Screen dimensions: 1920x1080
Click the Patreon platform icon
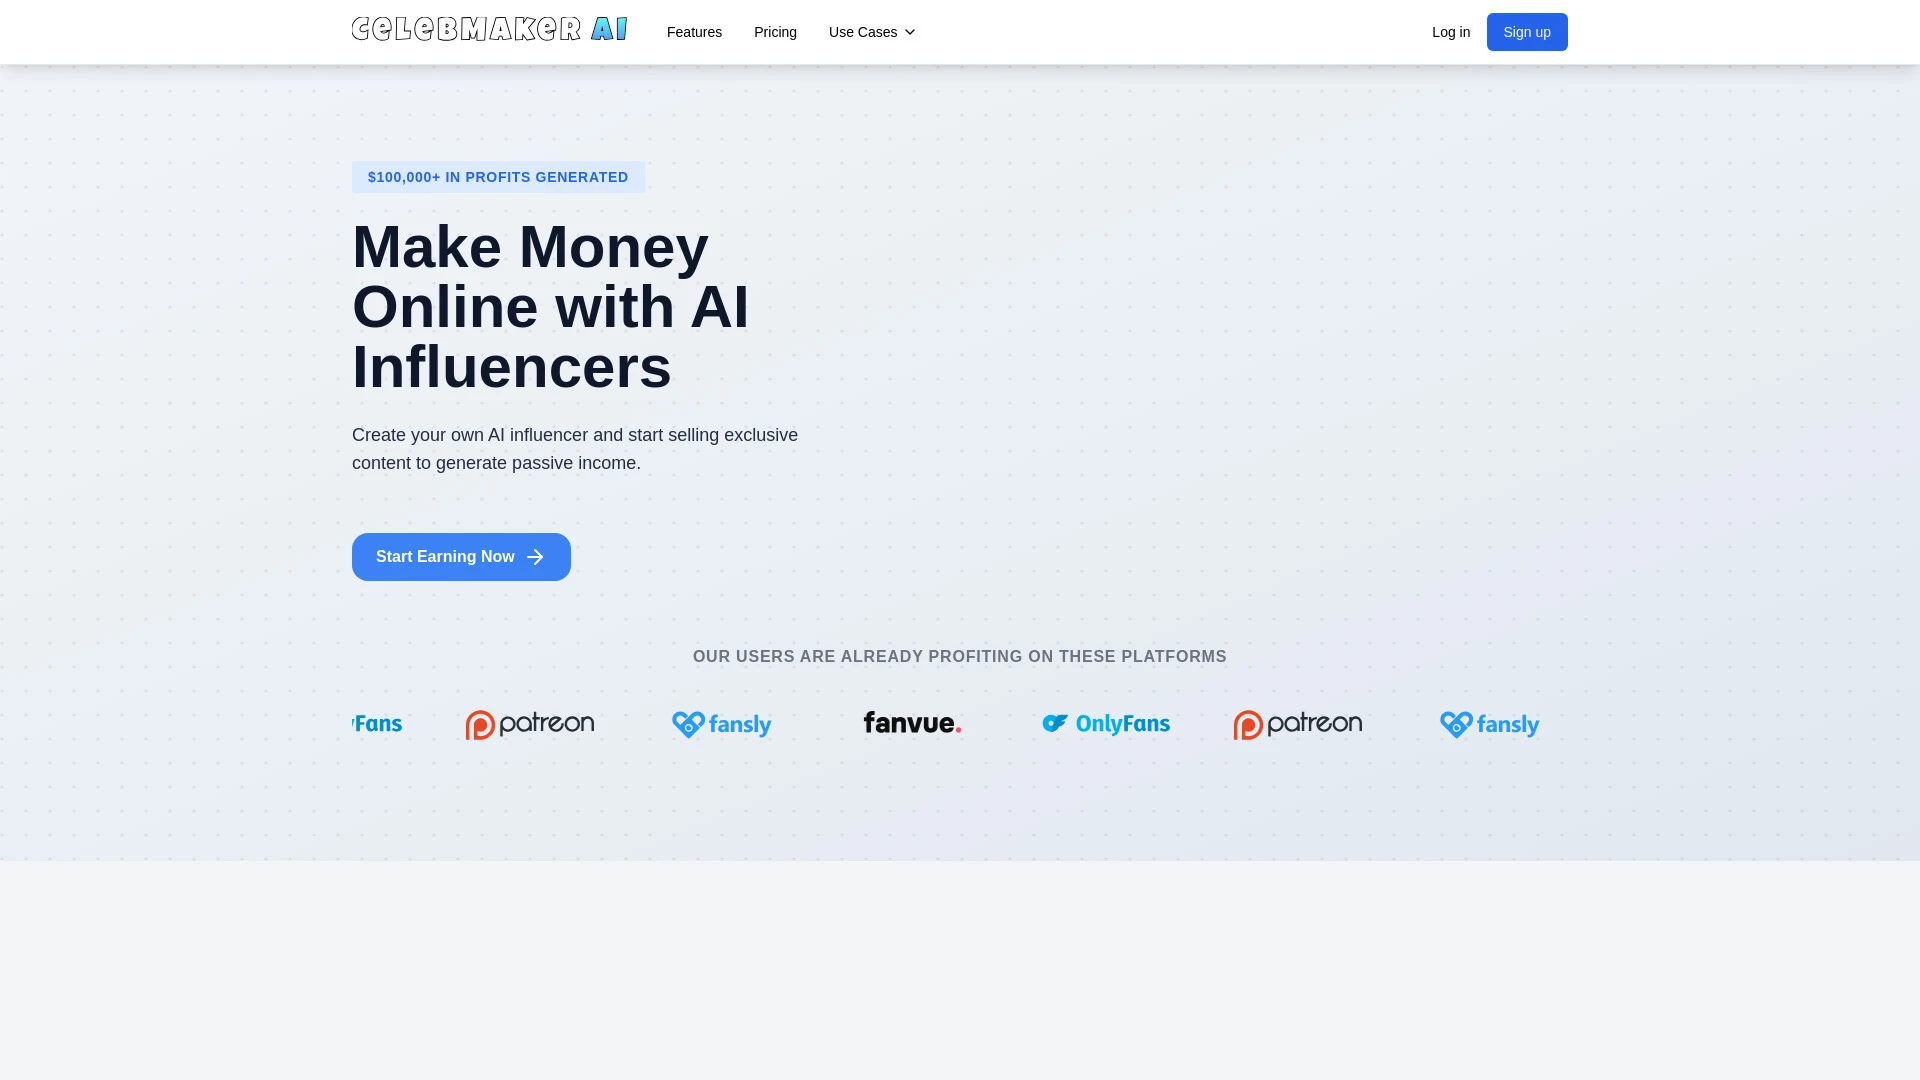point(529,723)
